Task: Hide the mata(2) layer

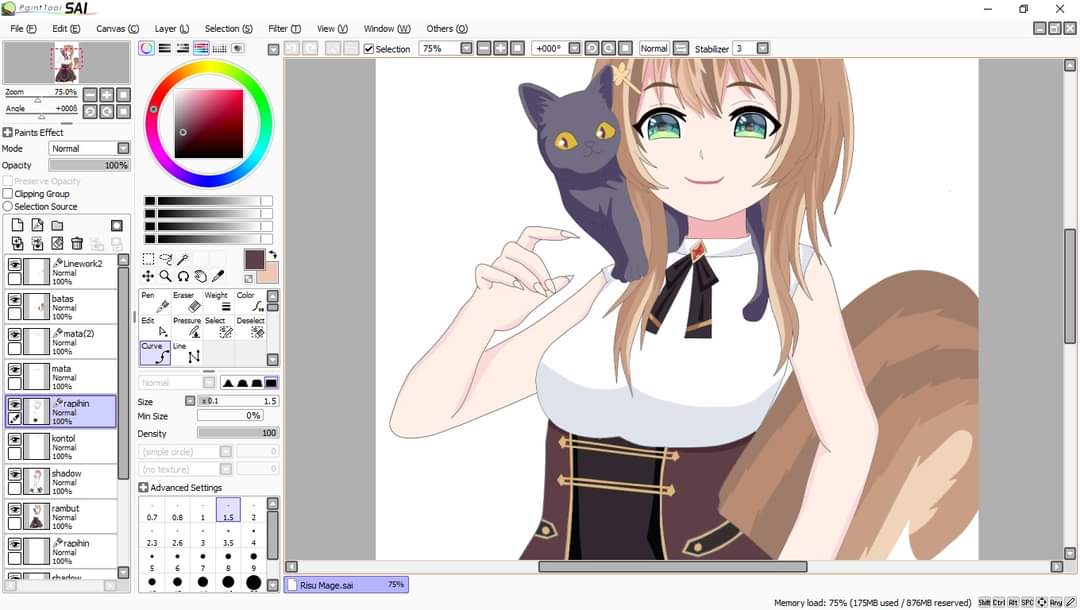Action: (14, 334)
